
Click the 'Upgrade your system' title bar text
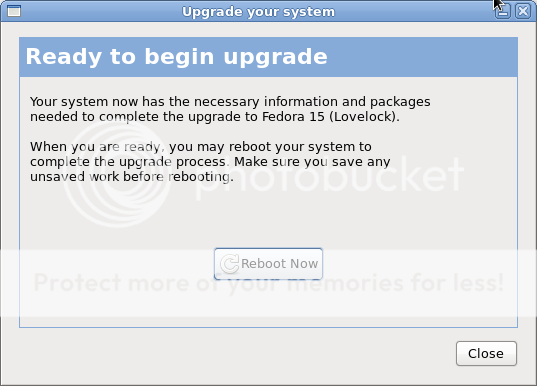click(258, 12)
